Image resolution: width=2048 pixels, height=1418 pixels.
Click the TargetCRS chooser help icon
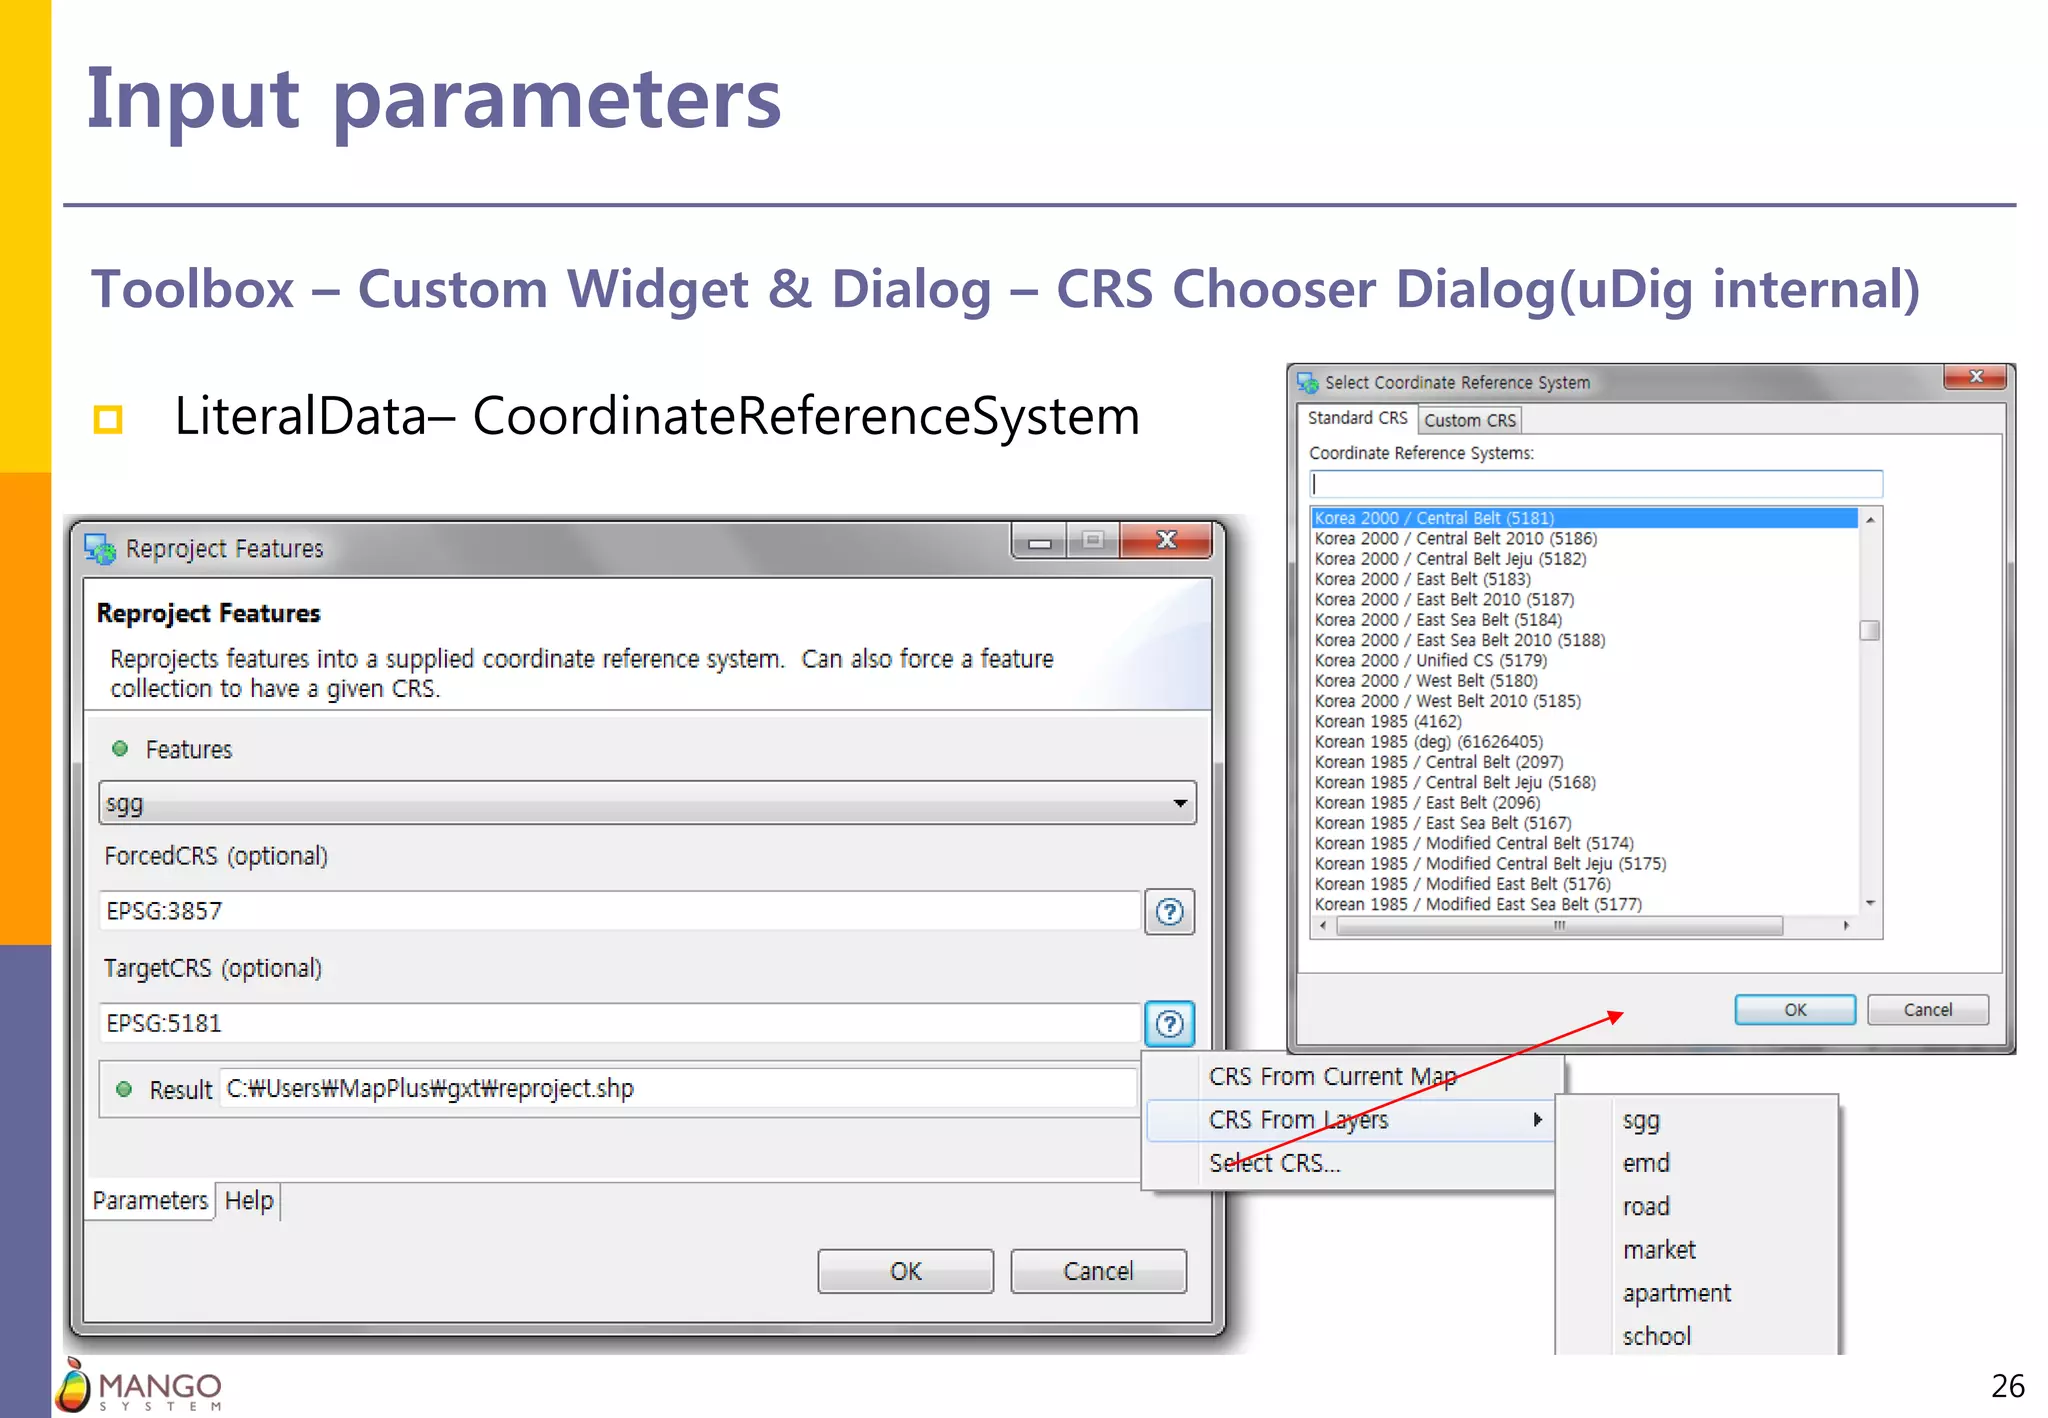point(1169,1023)
